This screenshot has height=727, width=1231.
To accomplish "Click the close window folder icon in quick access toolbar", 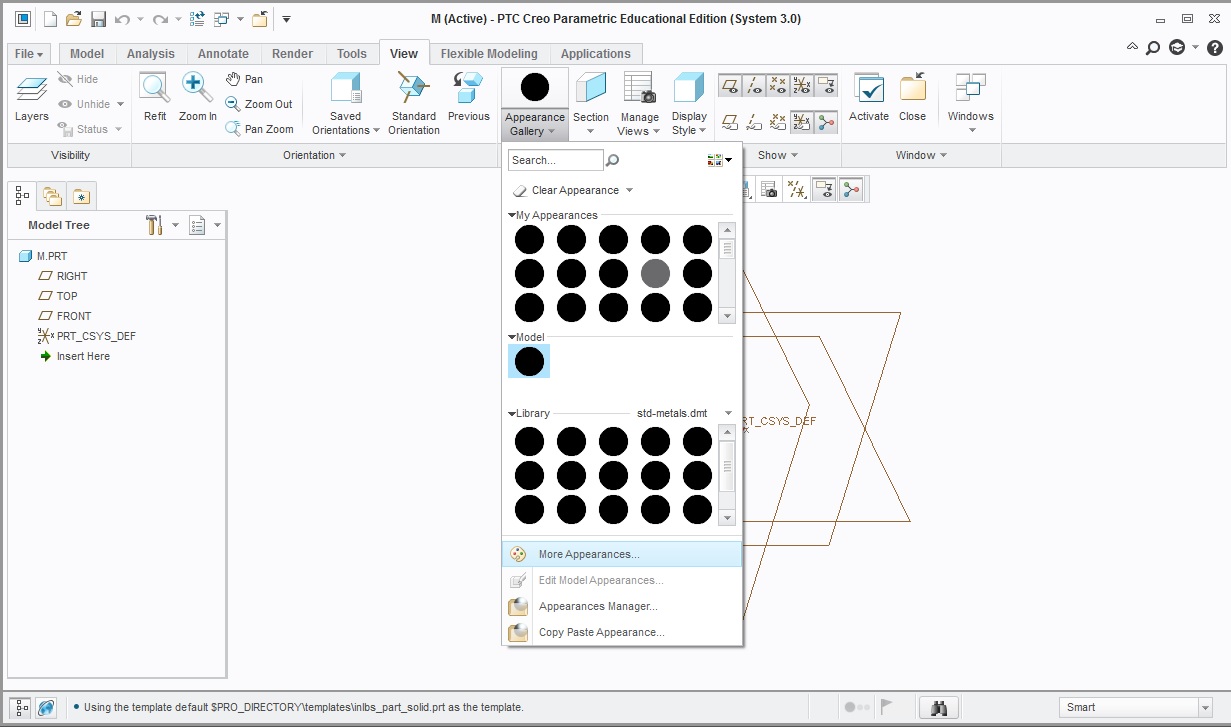I will [260, 19].
